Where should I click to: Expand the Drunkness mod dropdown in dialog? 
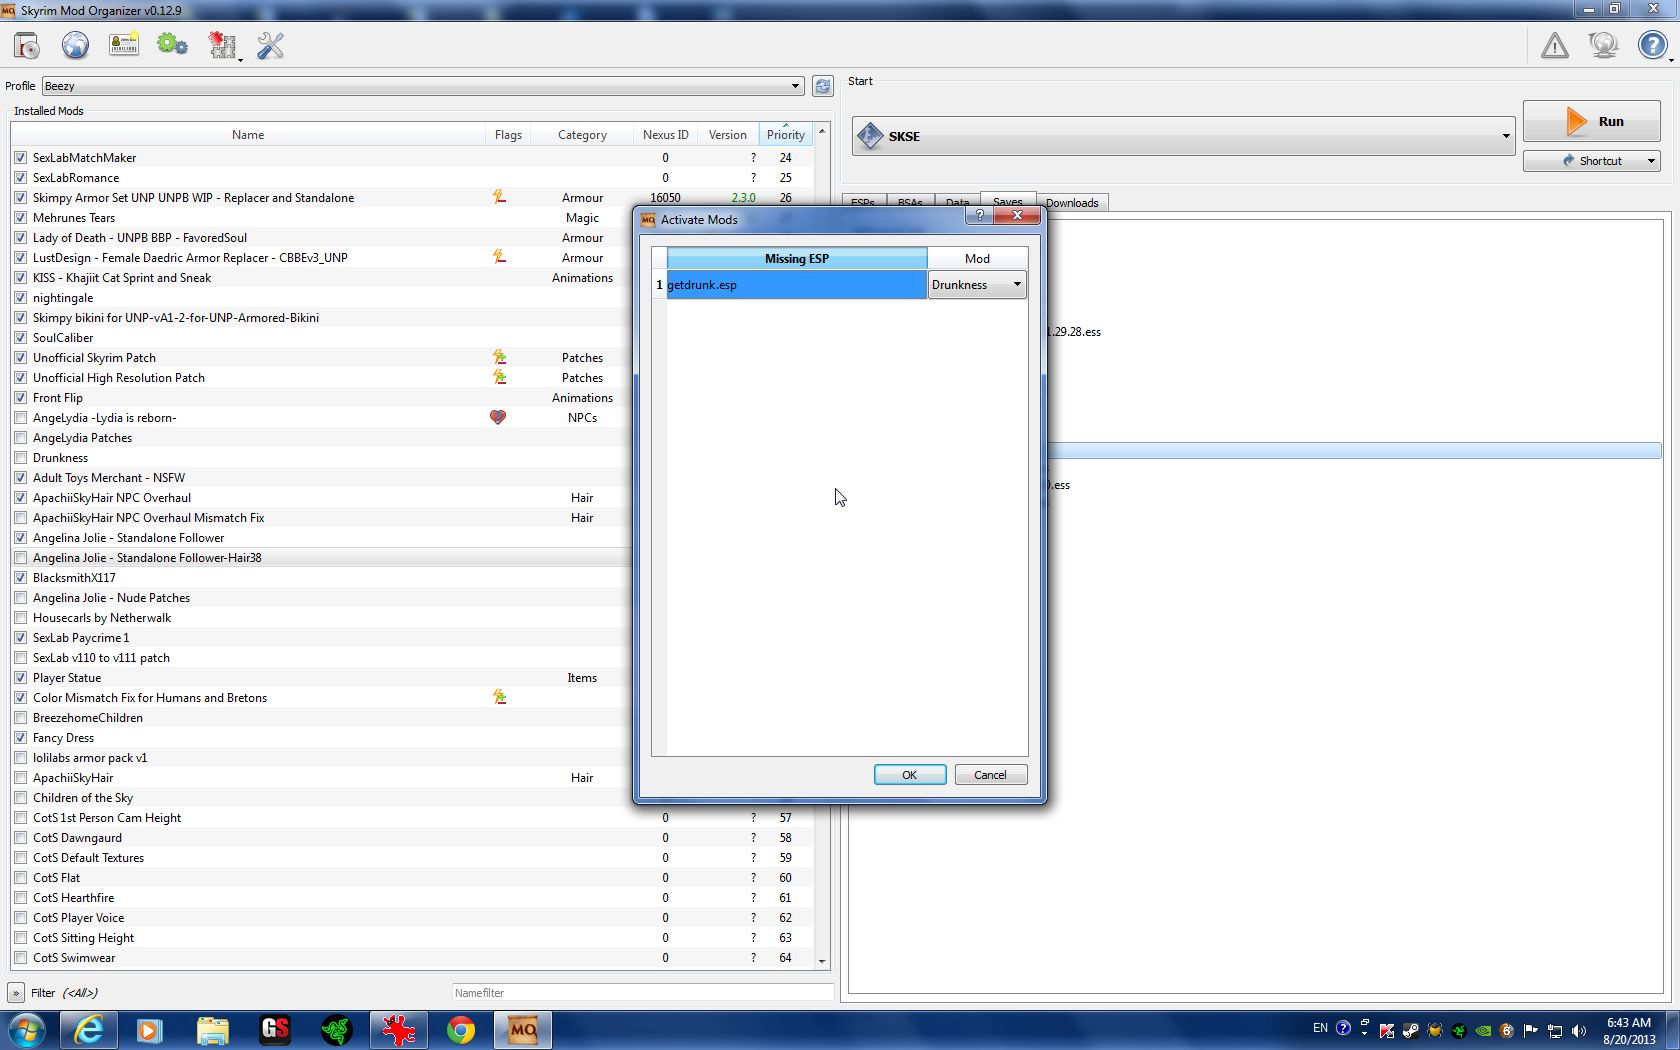(1016, 285)
